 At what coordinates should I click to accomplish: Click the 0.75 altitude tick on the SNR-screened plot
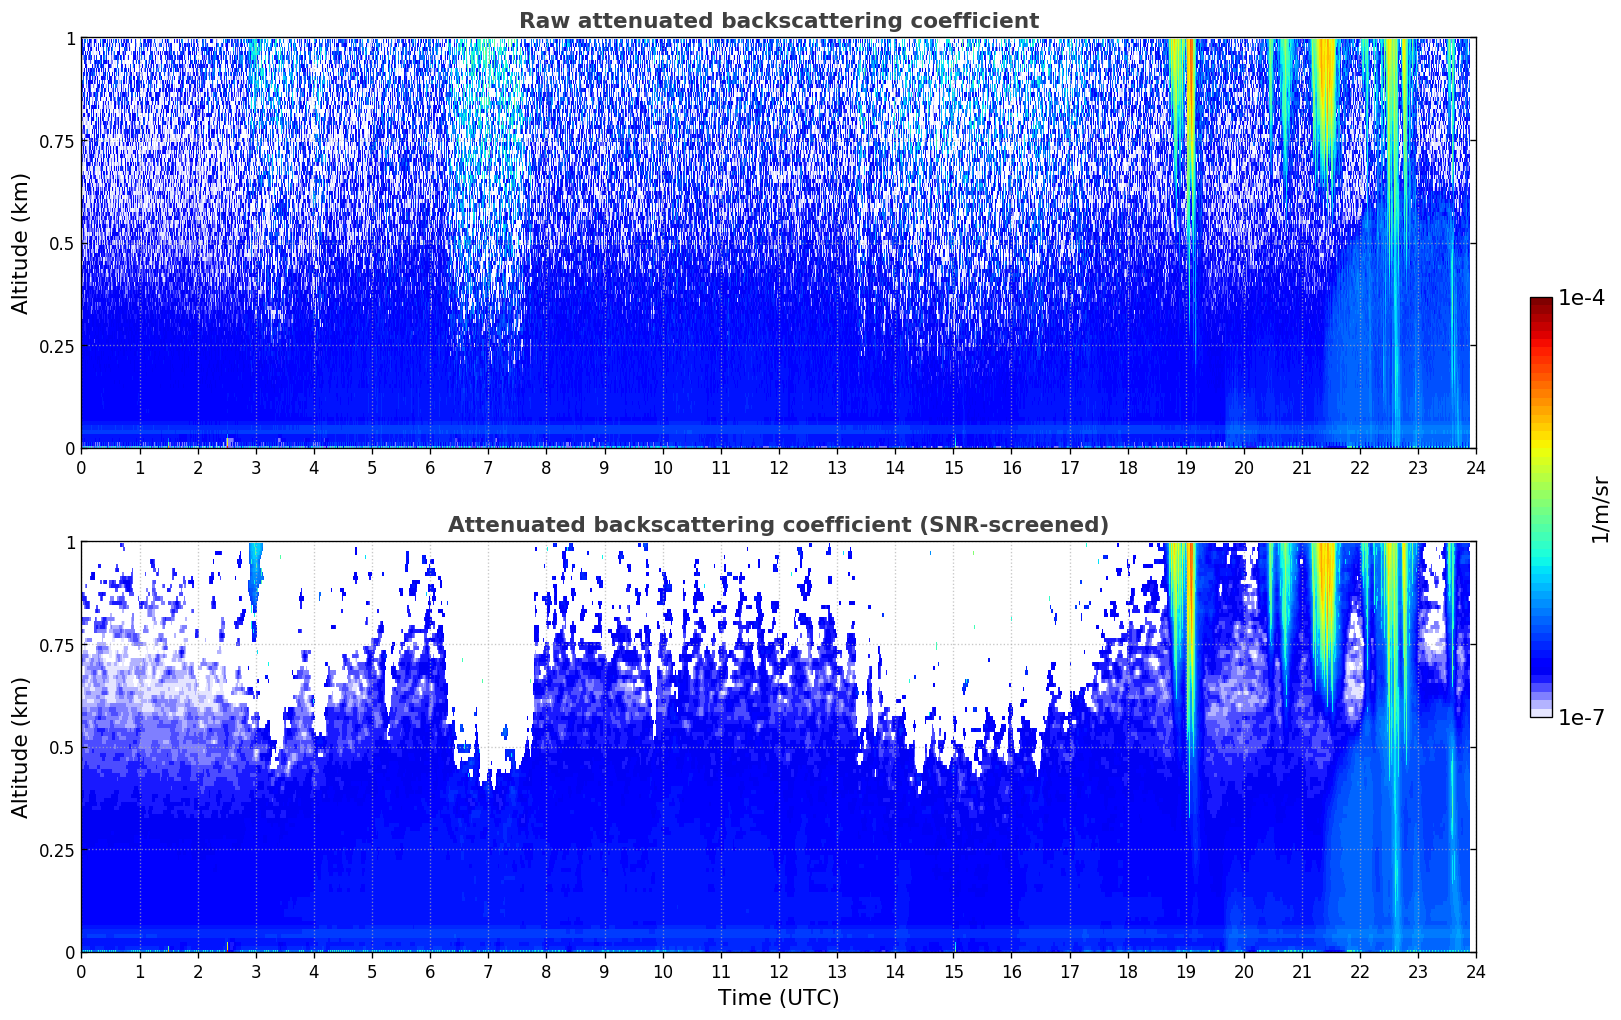tap(57, 645)
